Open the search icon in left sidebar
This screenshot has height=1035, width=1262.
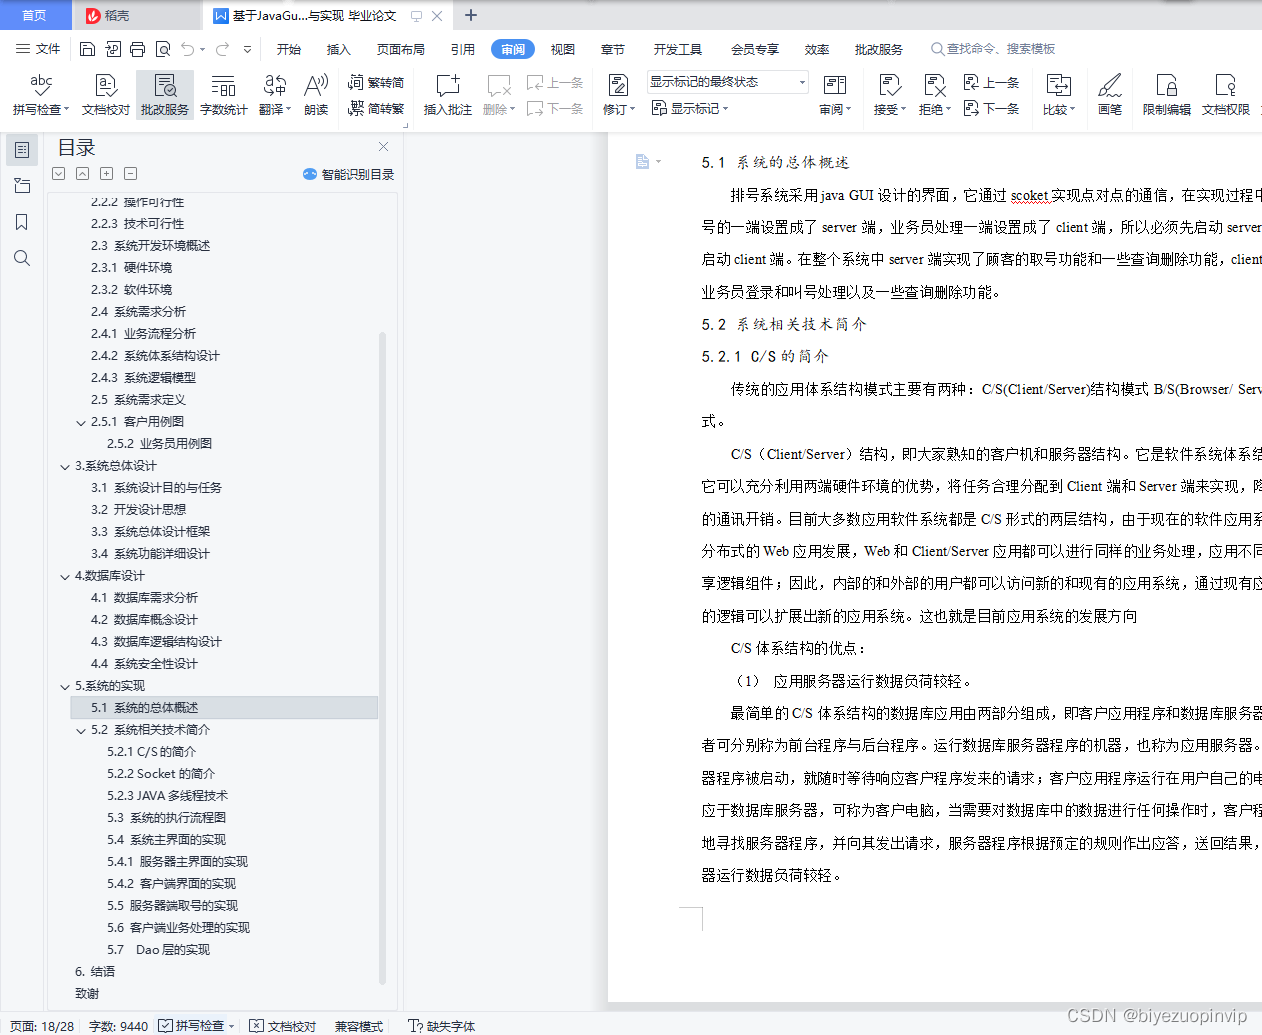click(22, 258)
